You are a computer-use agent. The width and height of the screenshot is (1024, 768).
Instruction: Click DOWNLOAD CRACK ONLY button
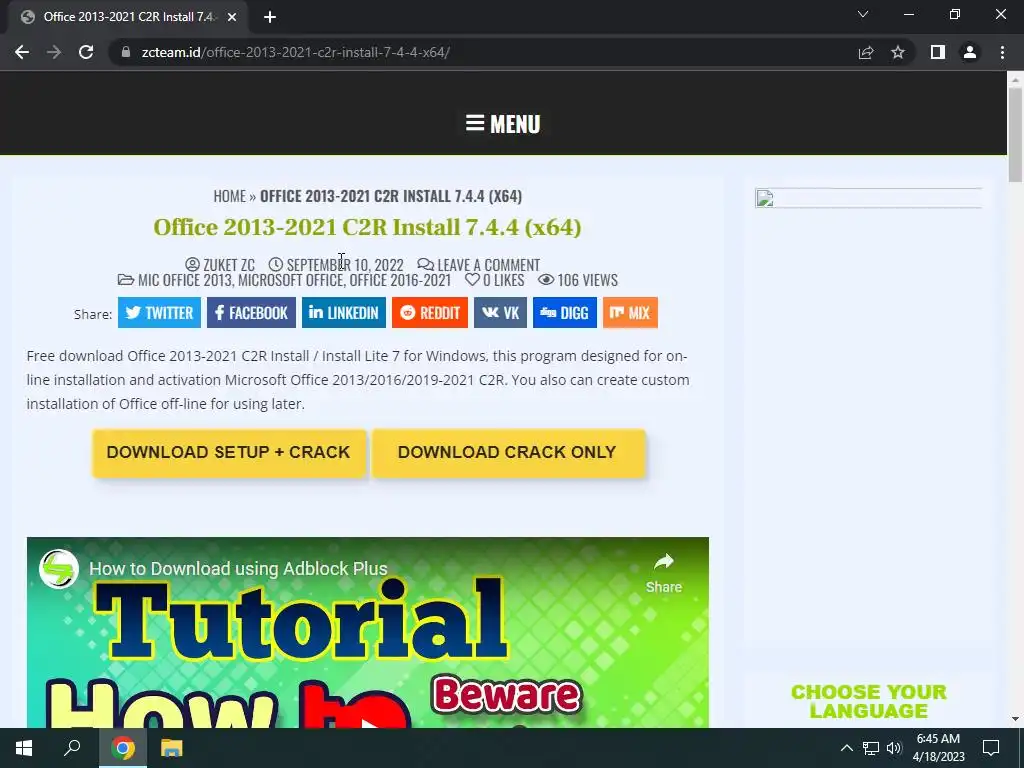(507, 453)
